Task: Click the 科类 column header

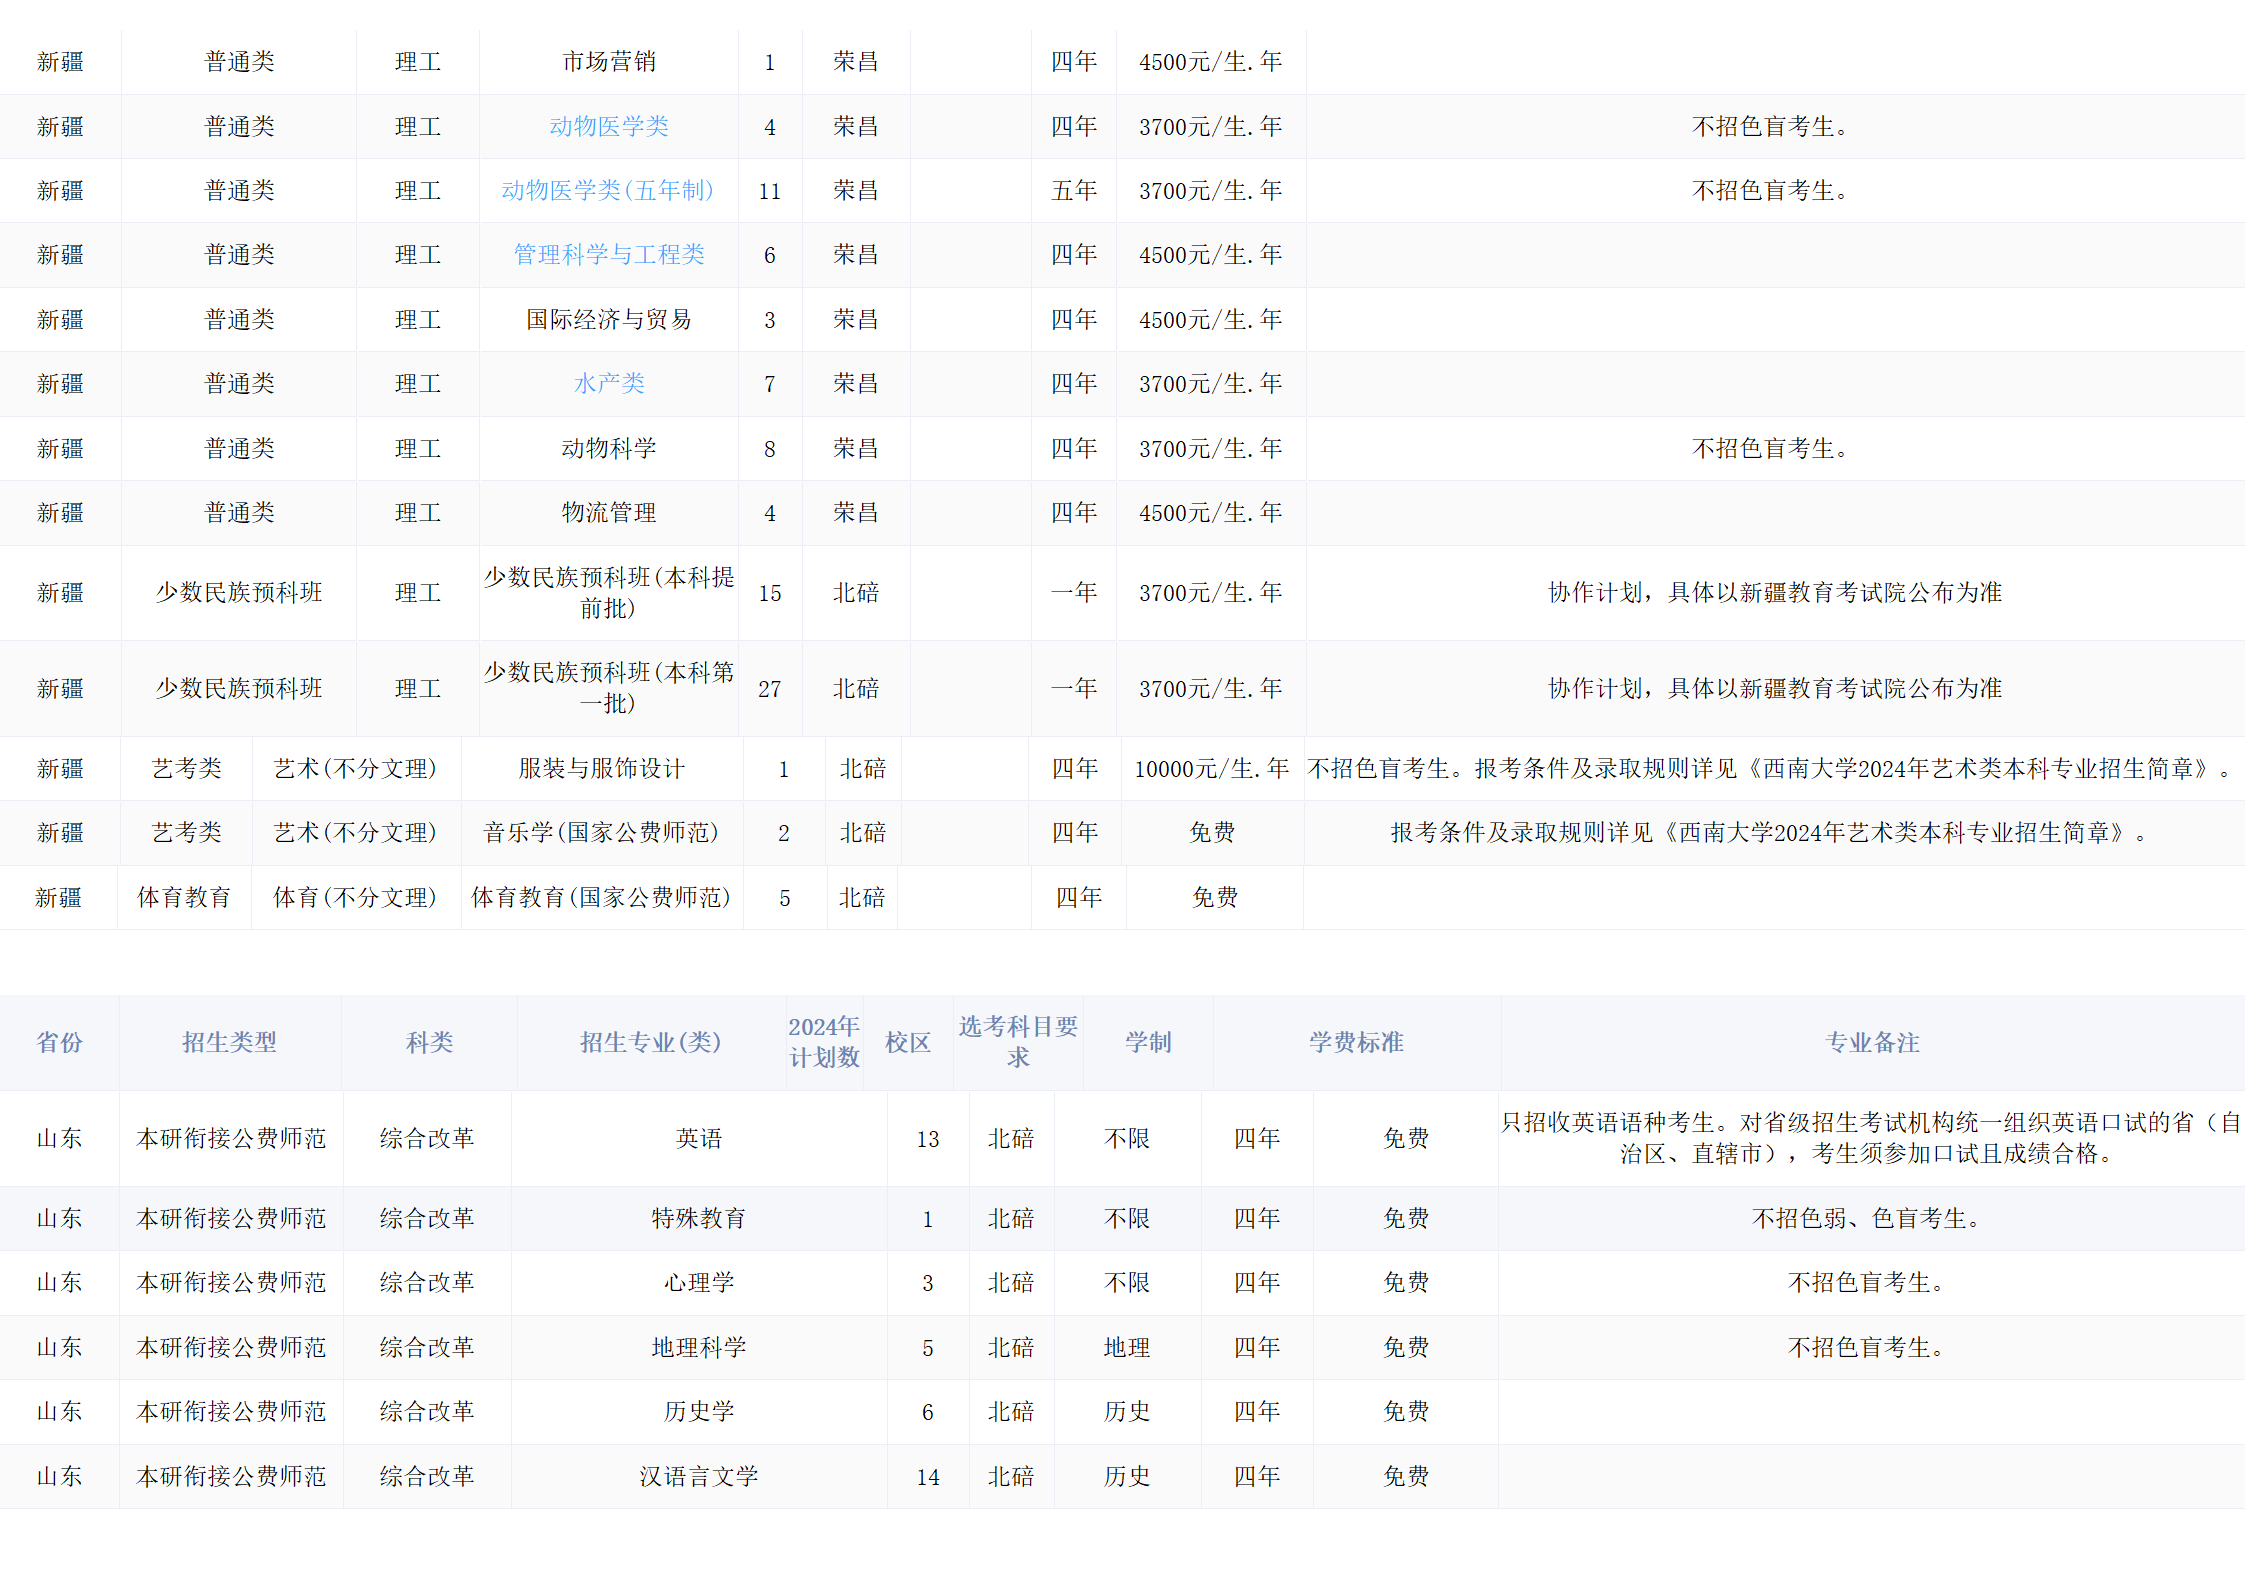Action: pos(429,1043)
